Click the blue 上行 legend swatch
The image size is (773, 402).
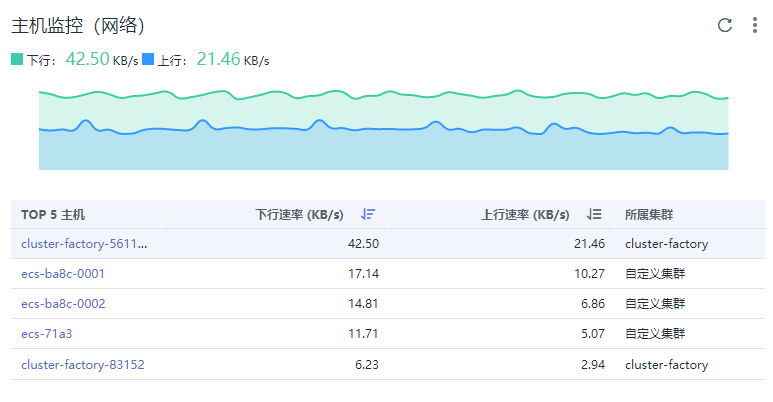[148, 60]
